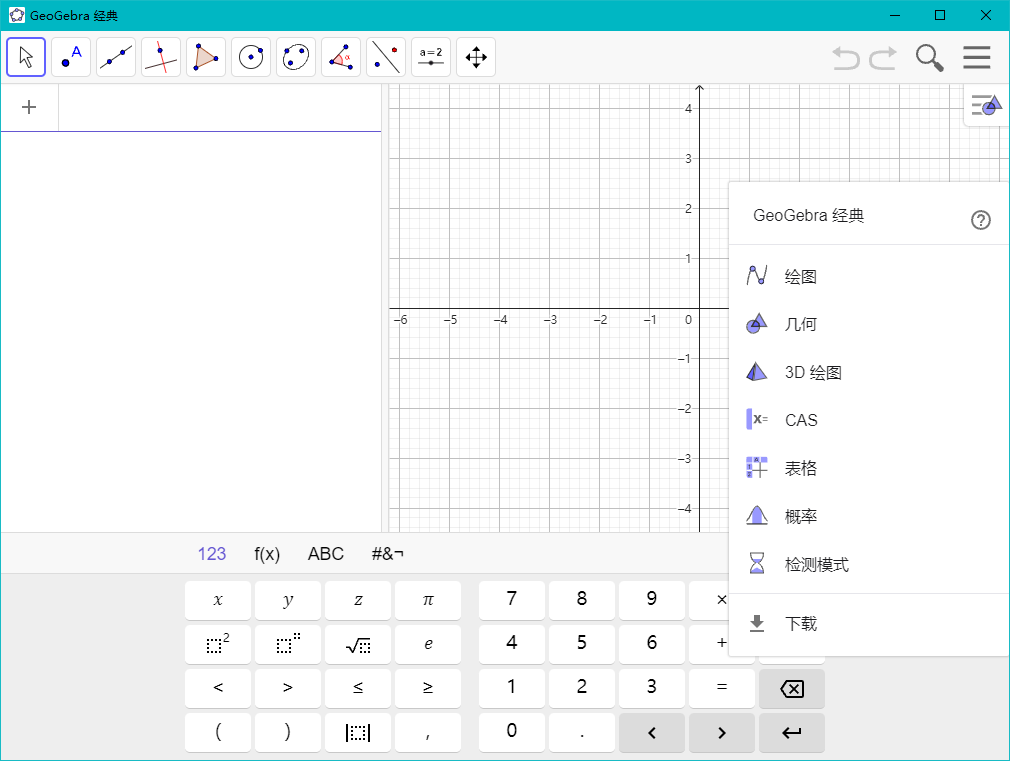Select the Point tool
Screen dimensions: 1010x761
(71, 57)
